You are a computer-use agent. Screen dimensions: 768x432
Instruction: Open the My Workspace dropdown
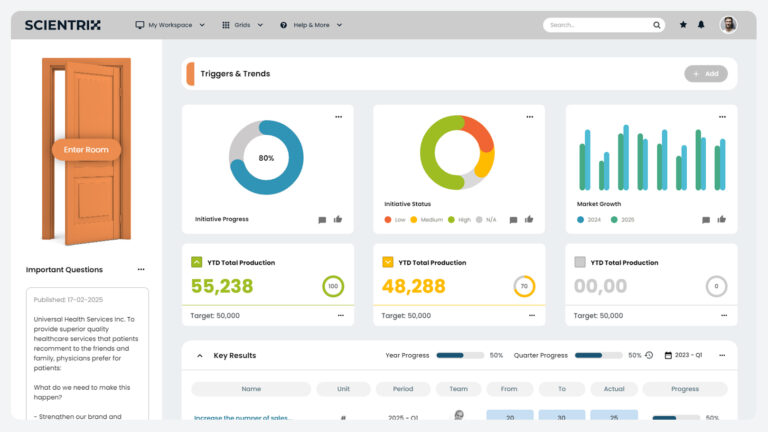pos(170,25)
